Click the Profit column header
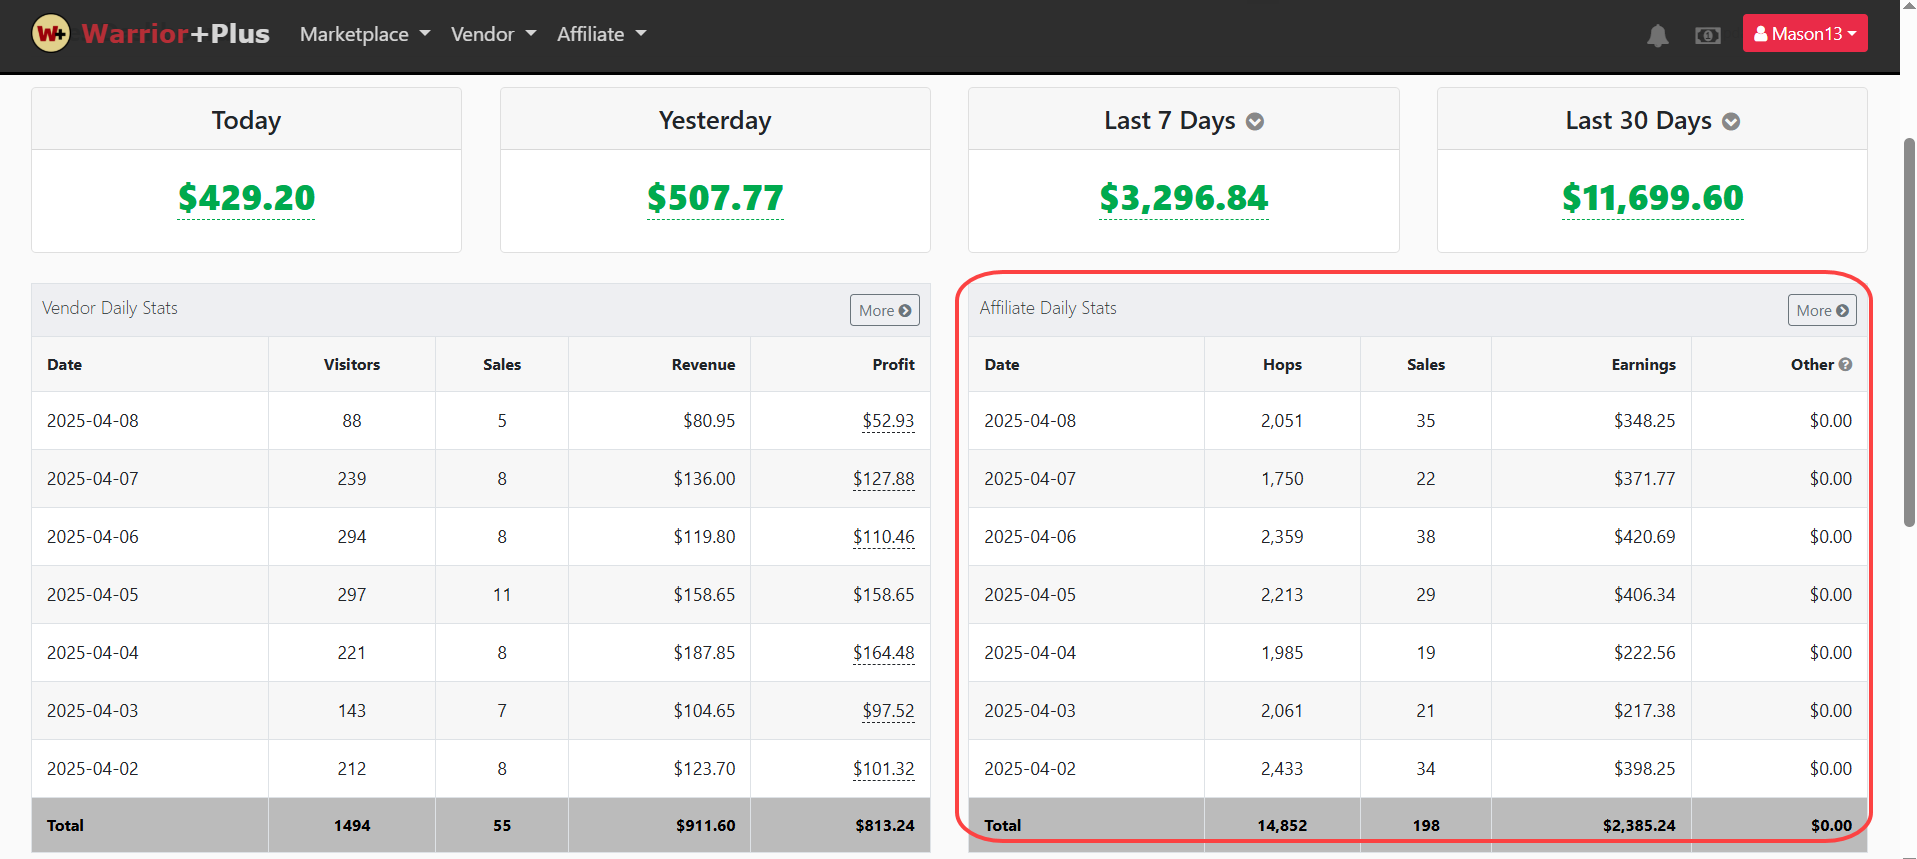The image size is (1917, 859). [x=894, y=365]
